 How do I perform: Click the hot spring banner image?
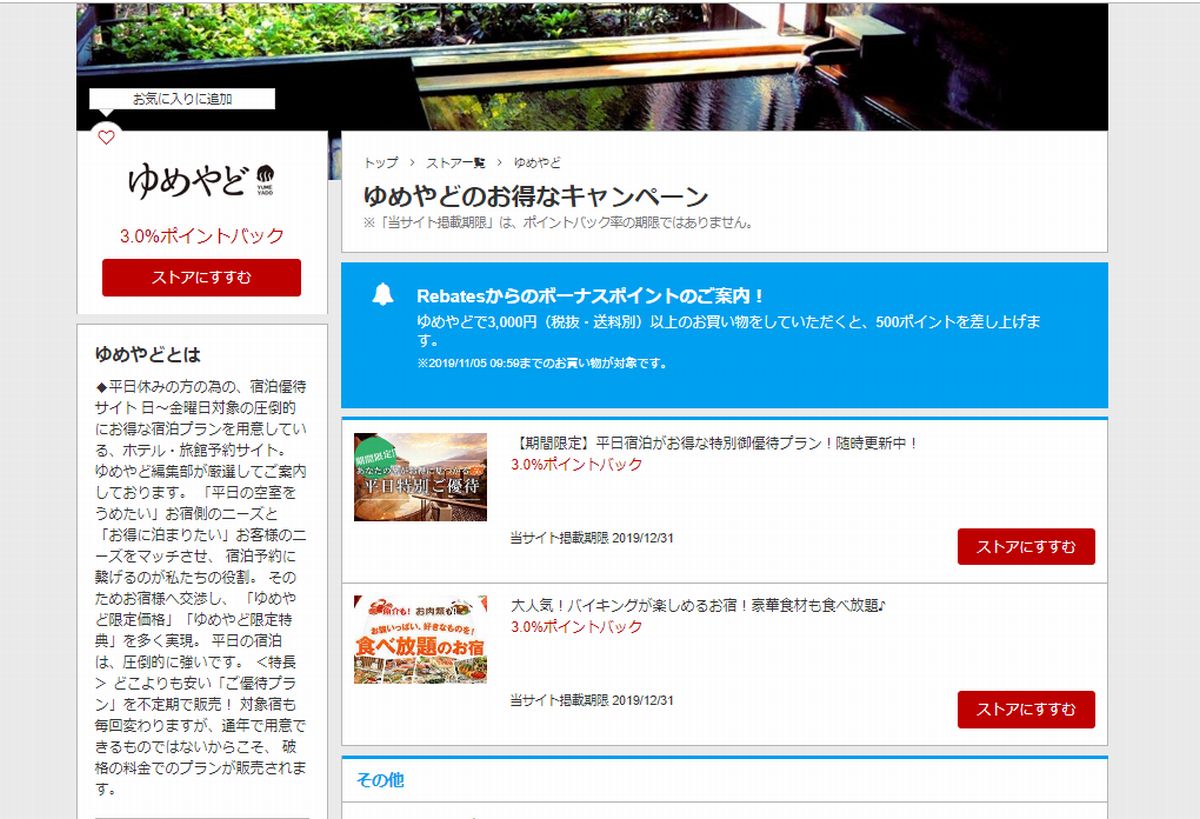click(x=592, y=66)
